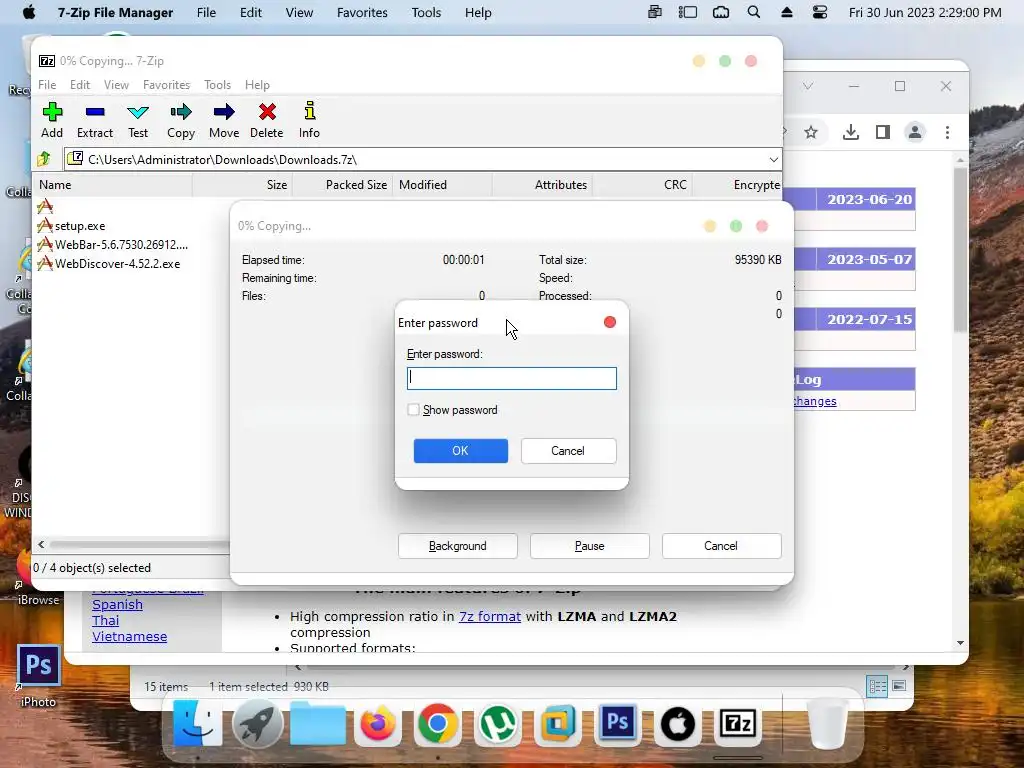Open Photoshop from the dock

[x=618, y=722]
